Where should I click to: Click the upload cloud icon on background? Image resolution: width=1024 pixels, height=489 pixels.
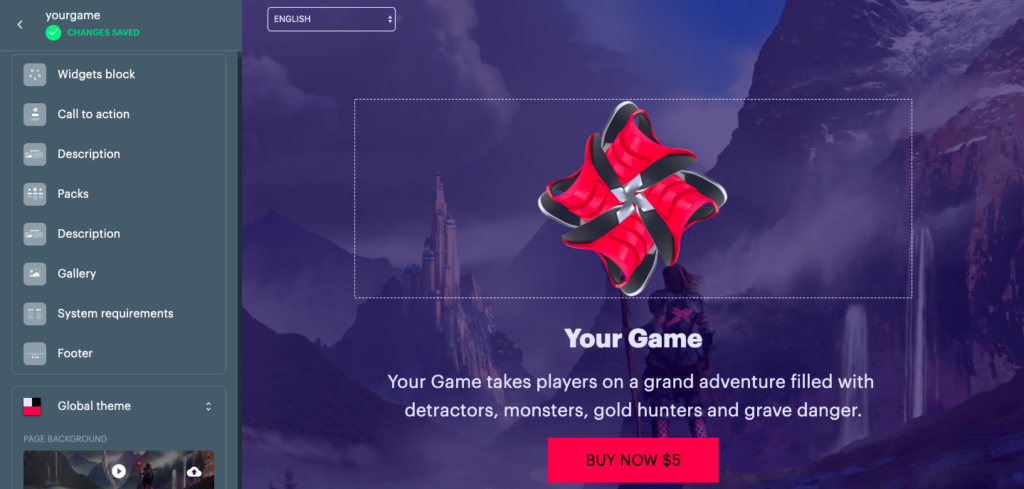point(194,471)
